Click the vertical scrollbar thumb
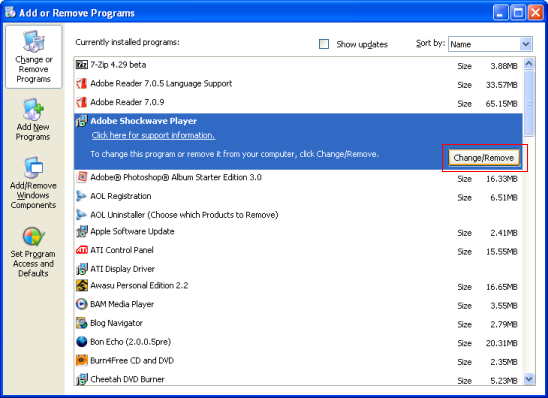Screen dimensions: 548x398 tap(529, 103)
